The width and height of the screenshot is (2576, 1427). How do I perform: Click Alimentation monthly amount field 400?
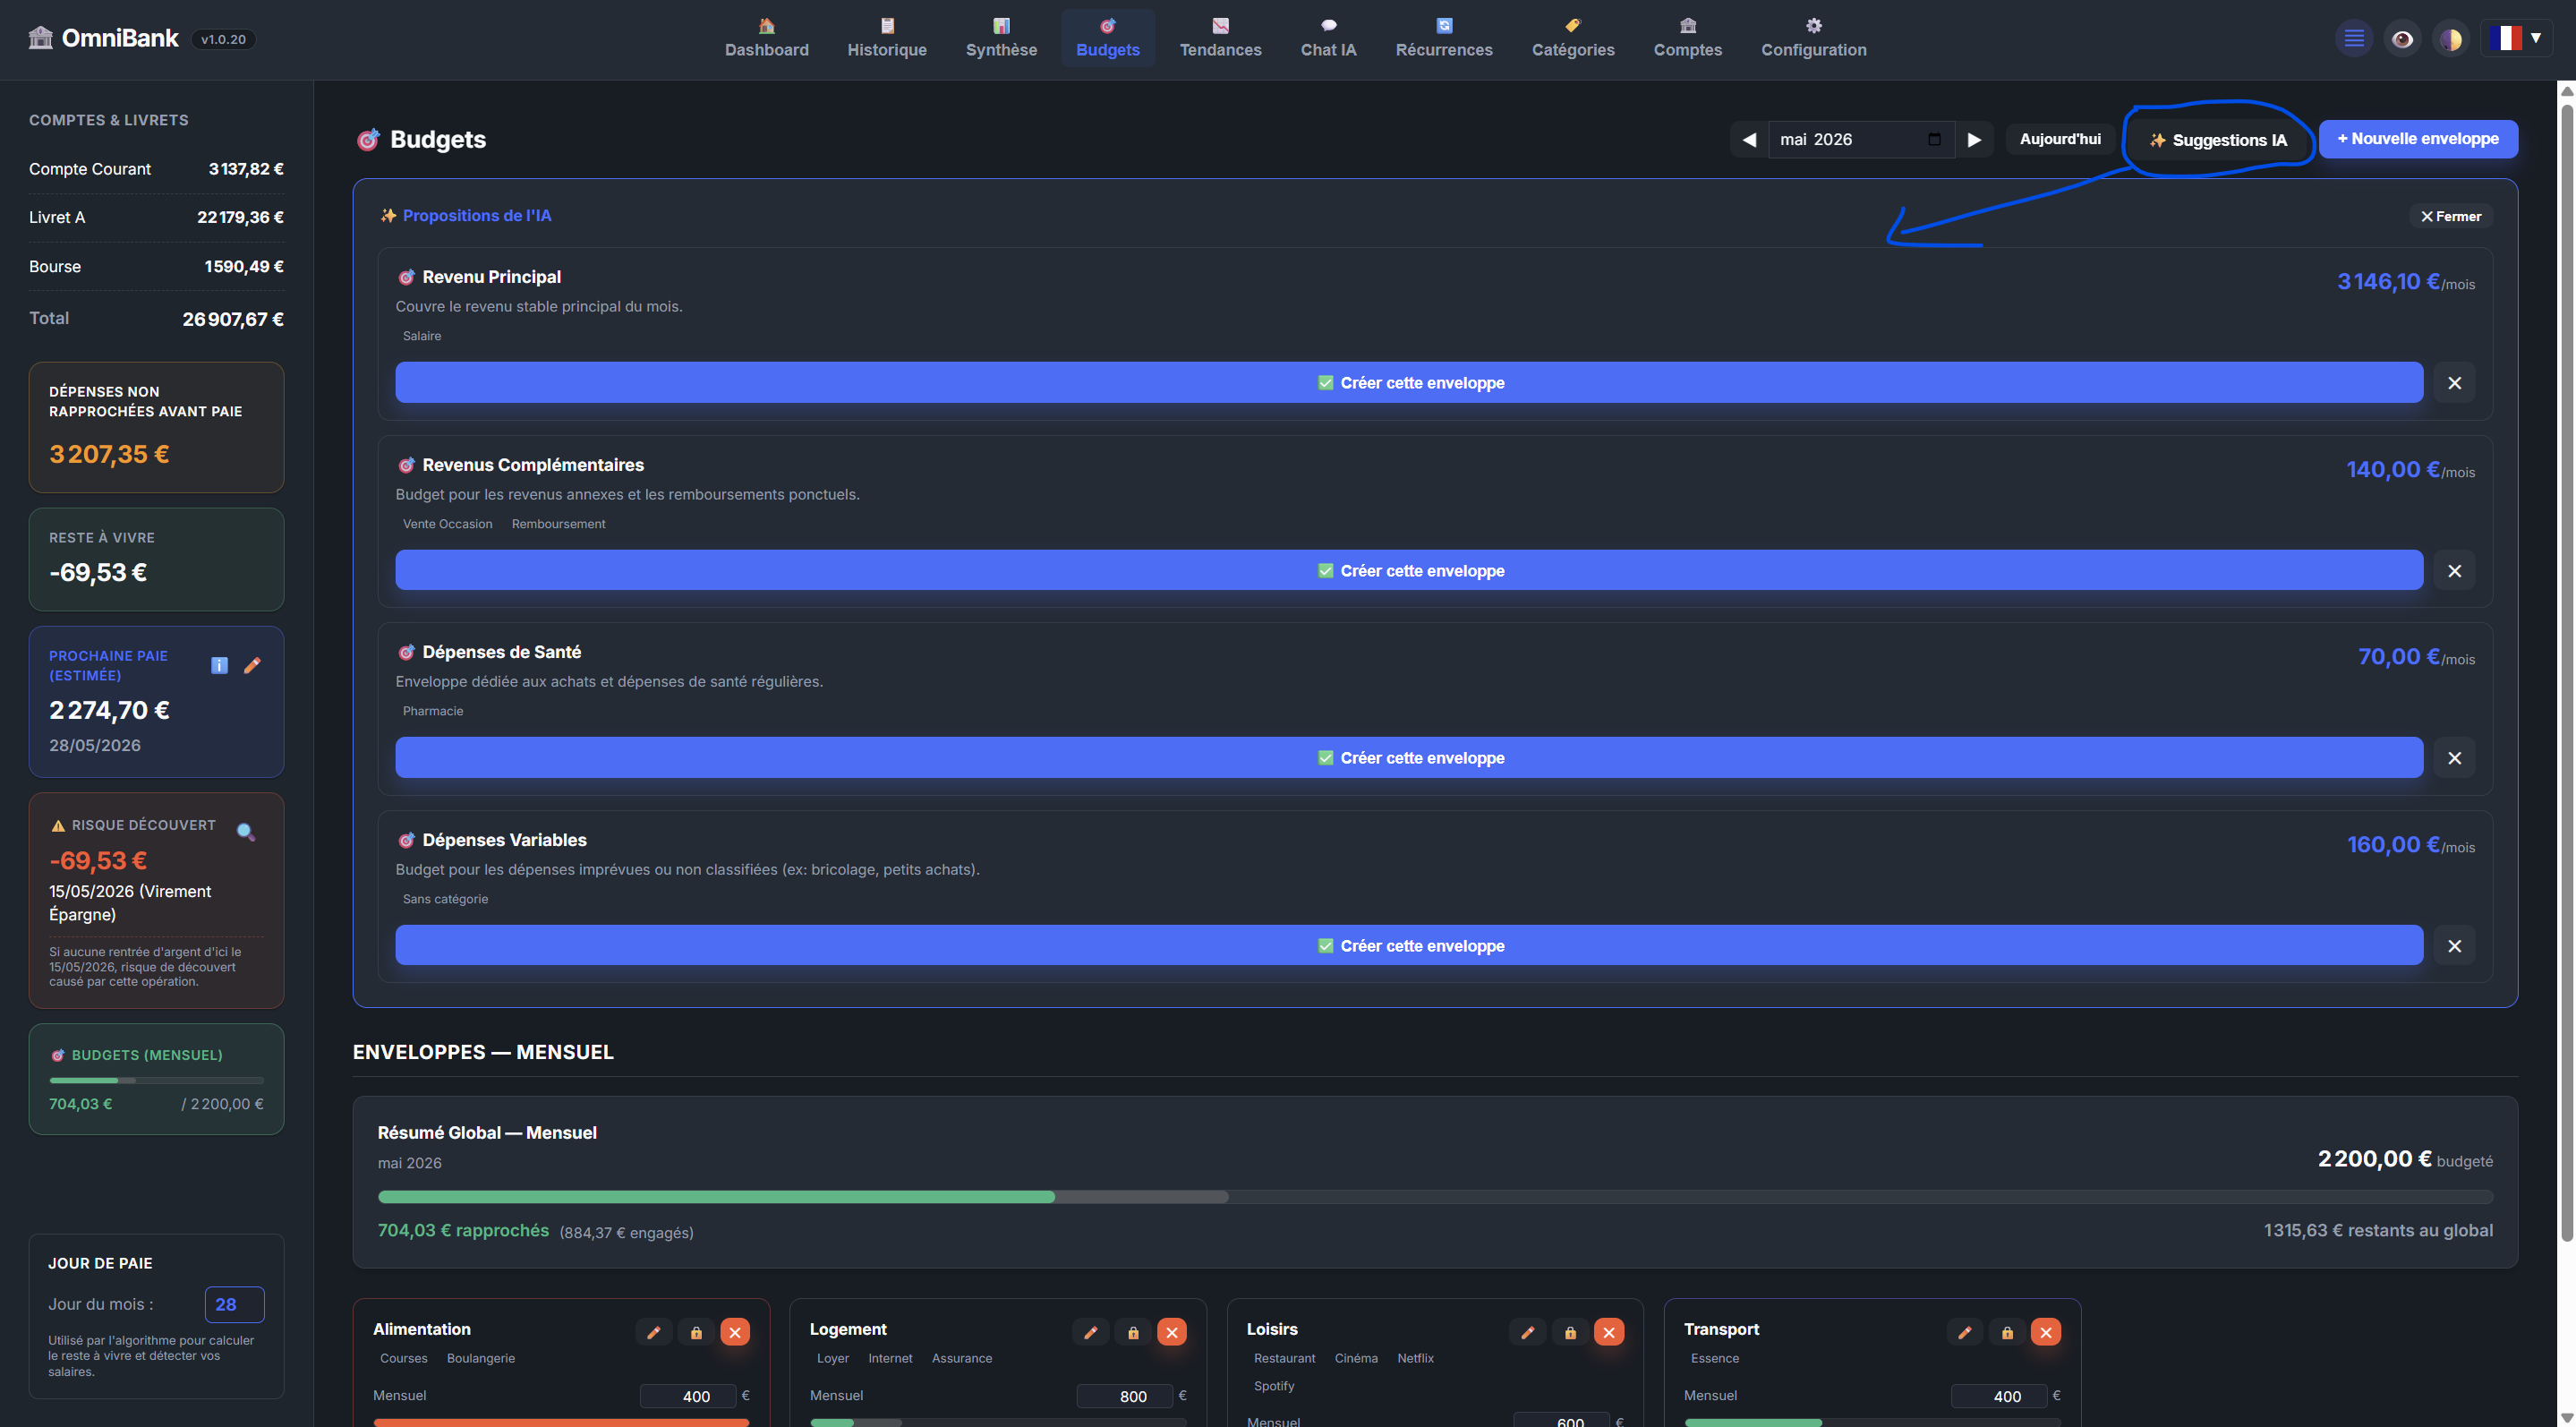point(688,1396)
